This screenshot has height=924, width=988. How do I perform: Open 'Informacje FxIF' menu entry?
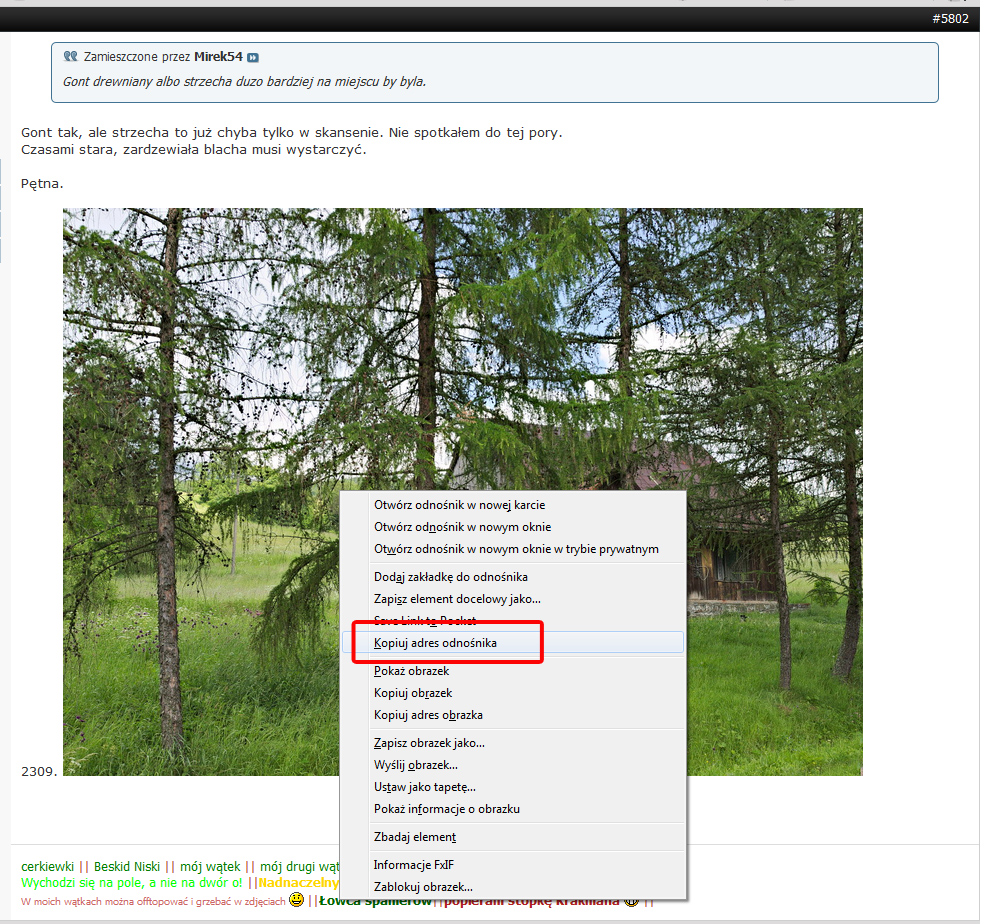413,865
